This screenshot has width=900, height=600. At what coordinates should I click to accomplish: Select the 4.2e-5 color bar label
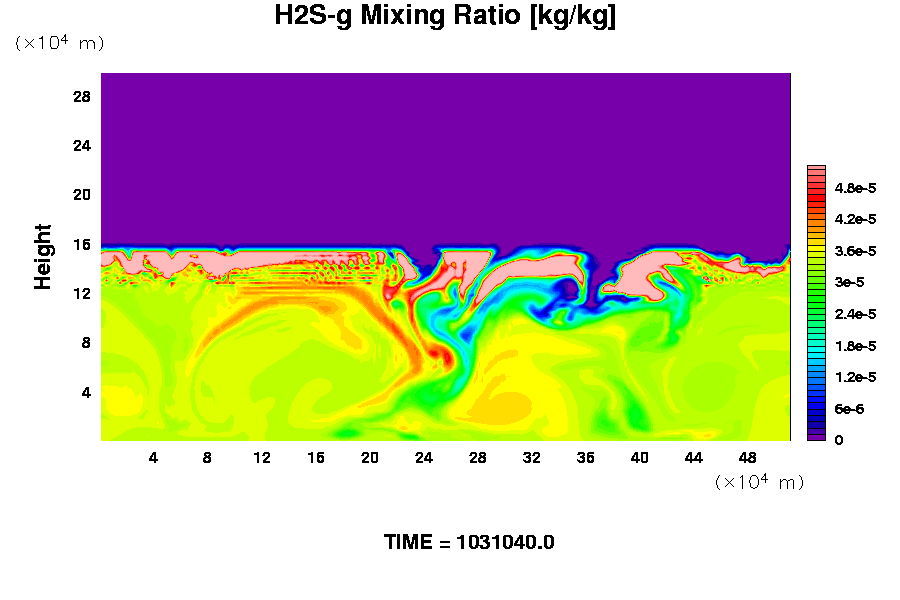coord(855,219)
